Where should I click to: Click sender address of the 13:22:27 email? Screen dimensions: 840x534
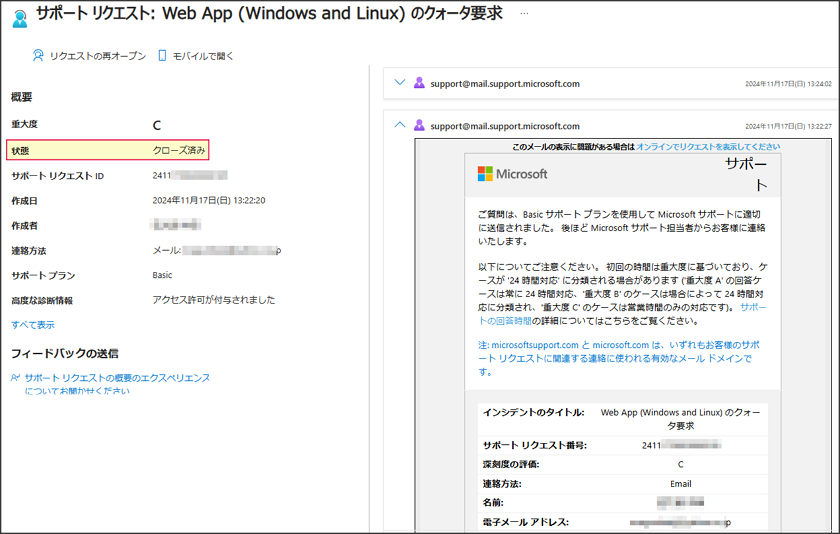[505, 126]
